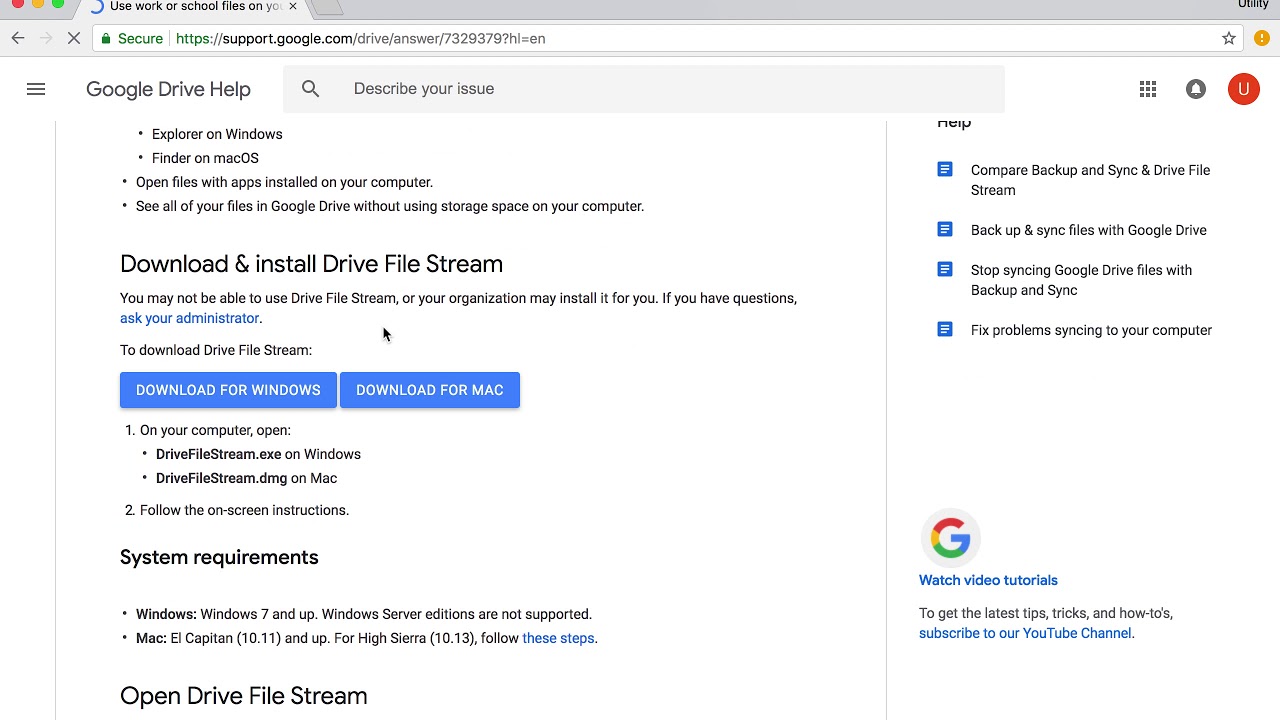This screenshot has width=1280, height=720.
Task: Open the notifications bell
Action: (1196, 90)
